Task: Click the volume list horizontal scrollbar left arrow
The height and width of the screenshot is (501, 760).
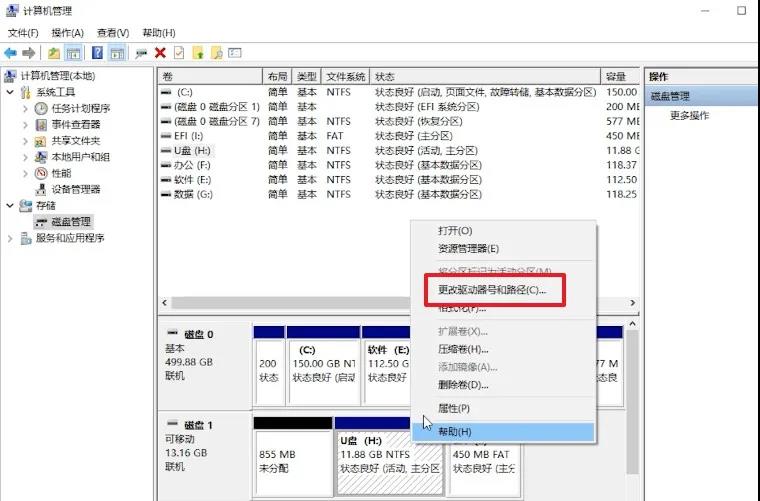Action: pyautogui.click(x=165, y=303)
